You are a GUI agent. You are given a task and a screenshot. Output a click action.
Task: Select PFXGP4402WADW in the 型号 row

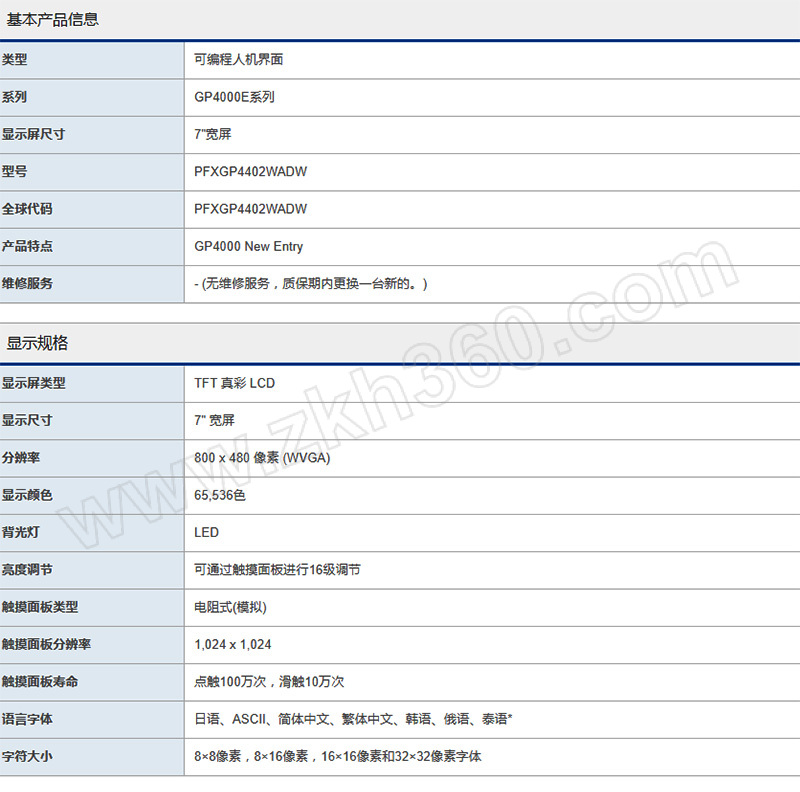pyautogui.click(x=251, y=171)
